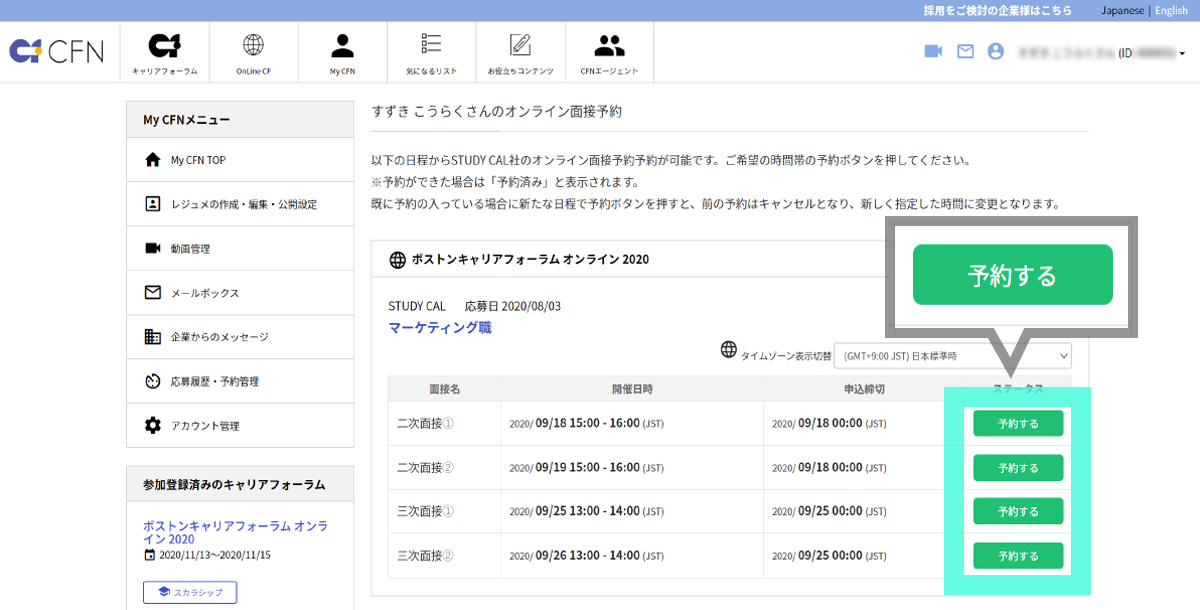Image resolution: width=1200 pixels, height=610 pixels.
Task: Click the building icon beside 企業からのメッセージ
Action: click(x=153, y=337)
